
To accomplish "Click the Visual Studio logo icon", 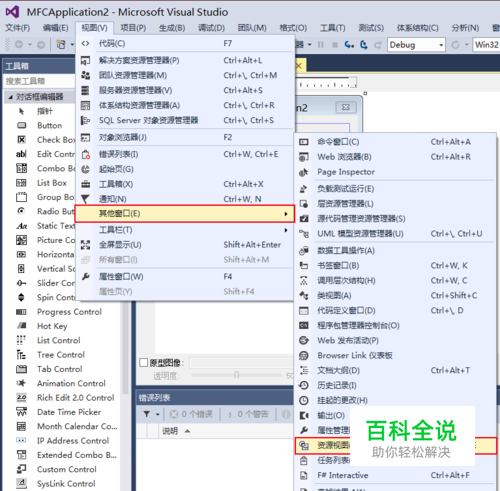I will pyautogui.click(x=13, y=12).
